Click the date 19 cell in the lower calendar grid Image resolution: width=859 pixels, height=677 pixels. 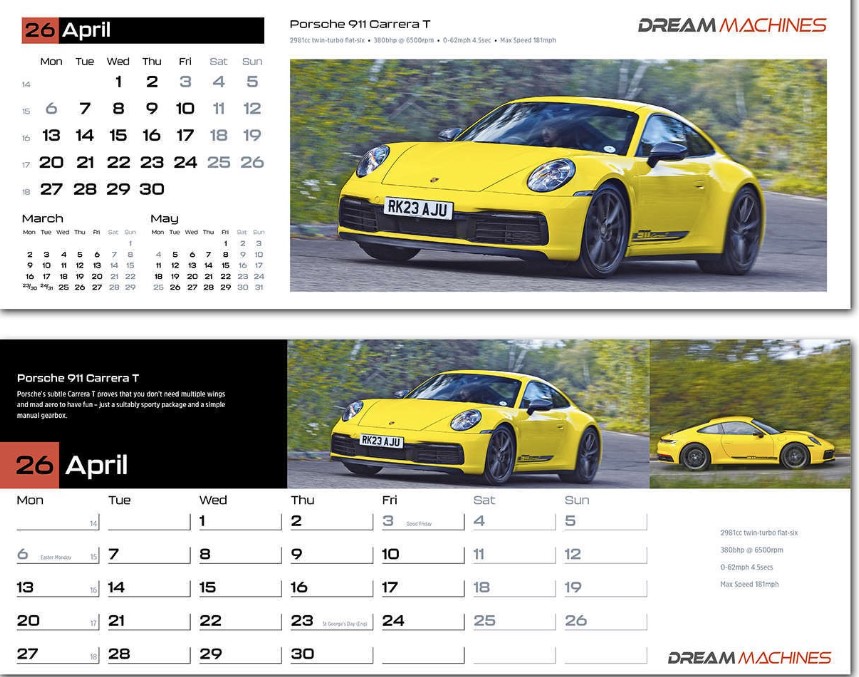click(x=605, y=588)
